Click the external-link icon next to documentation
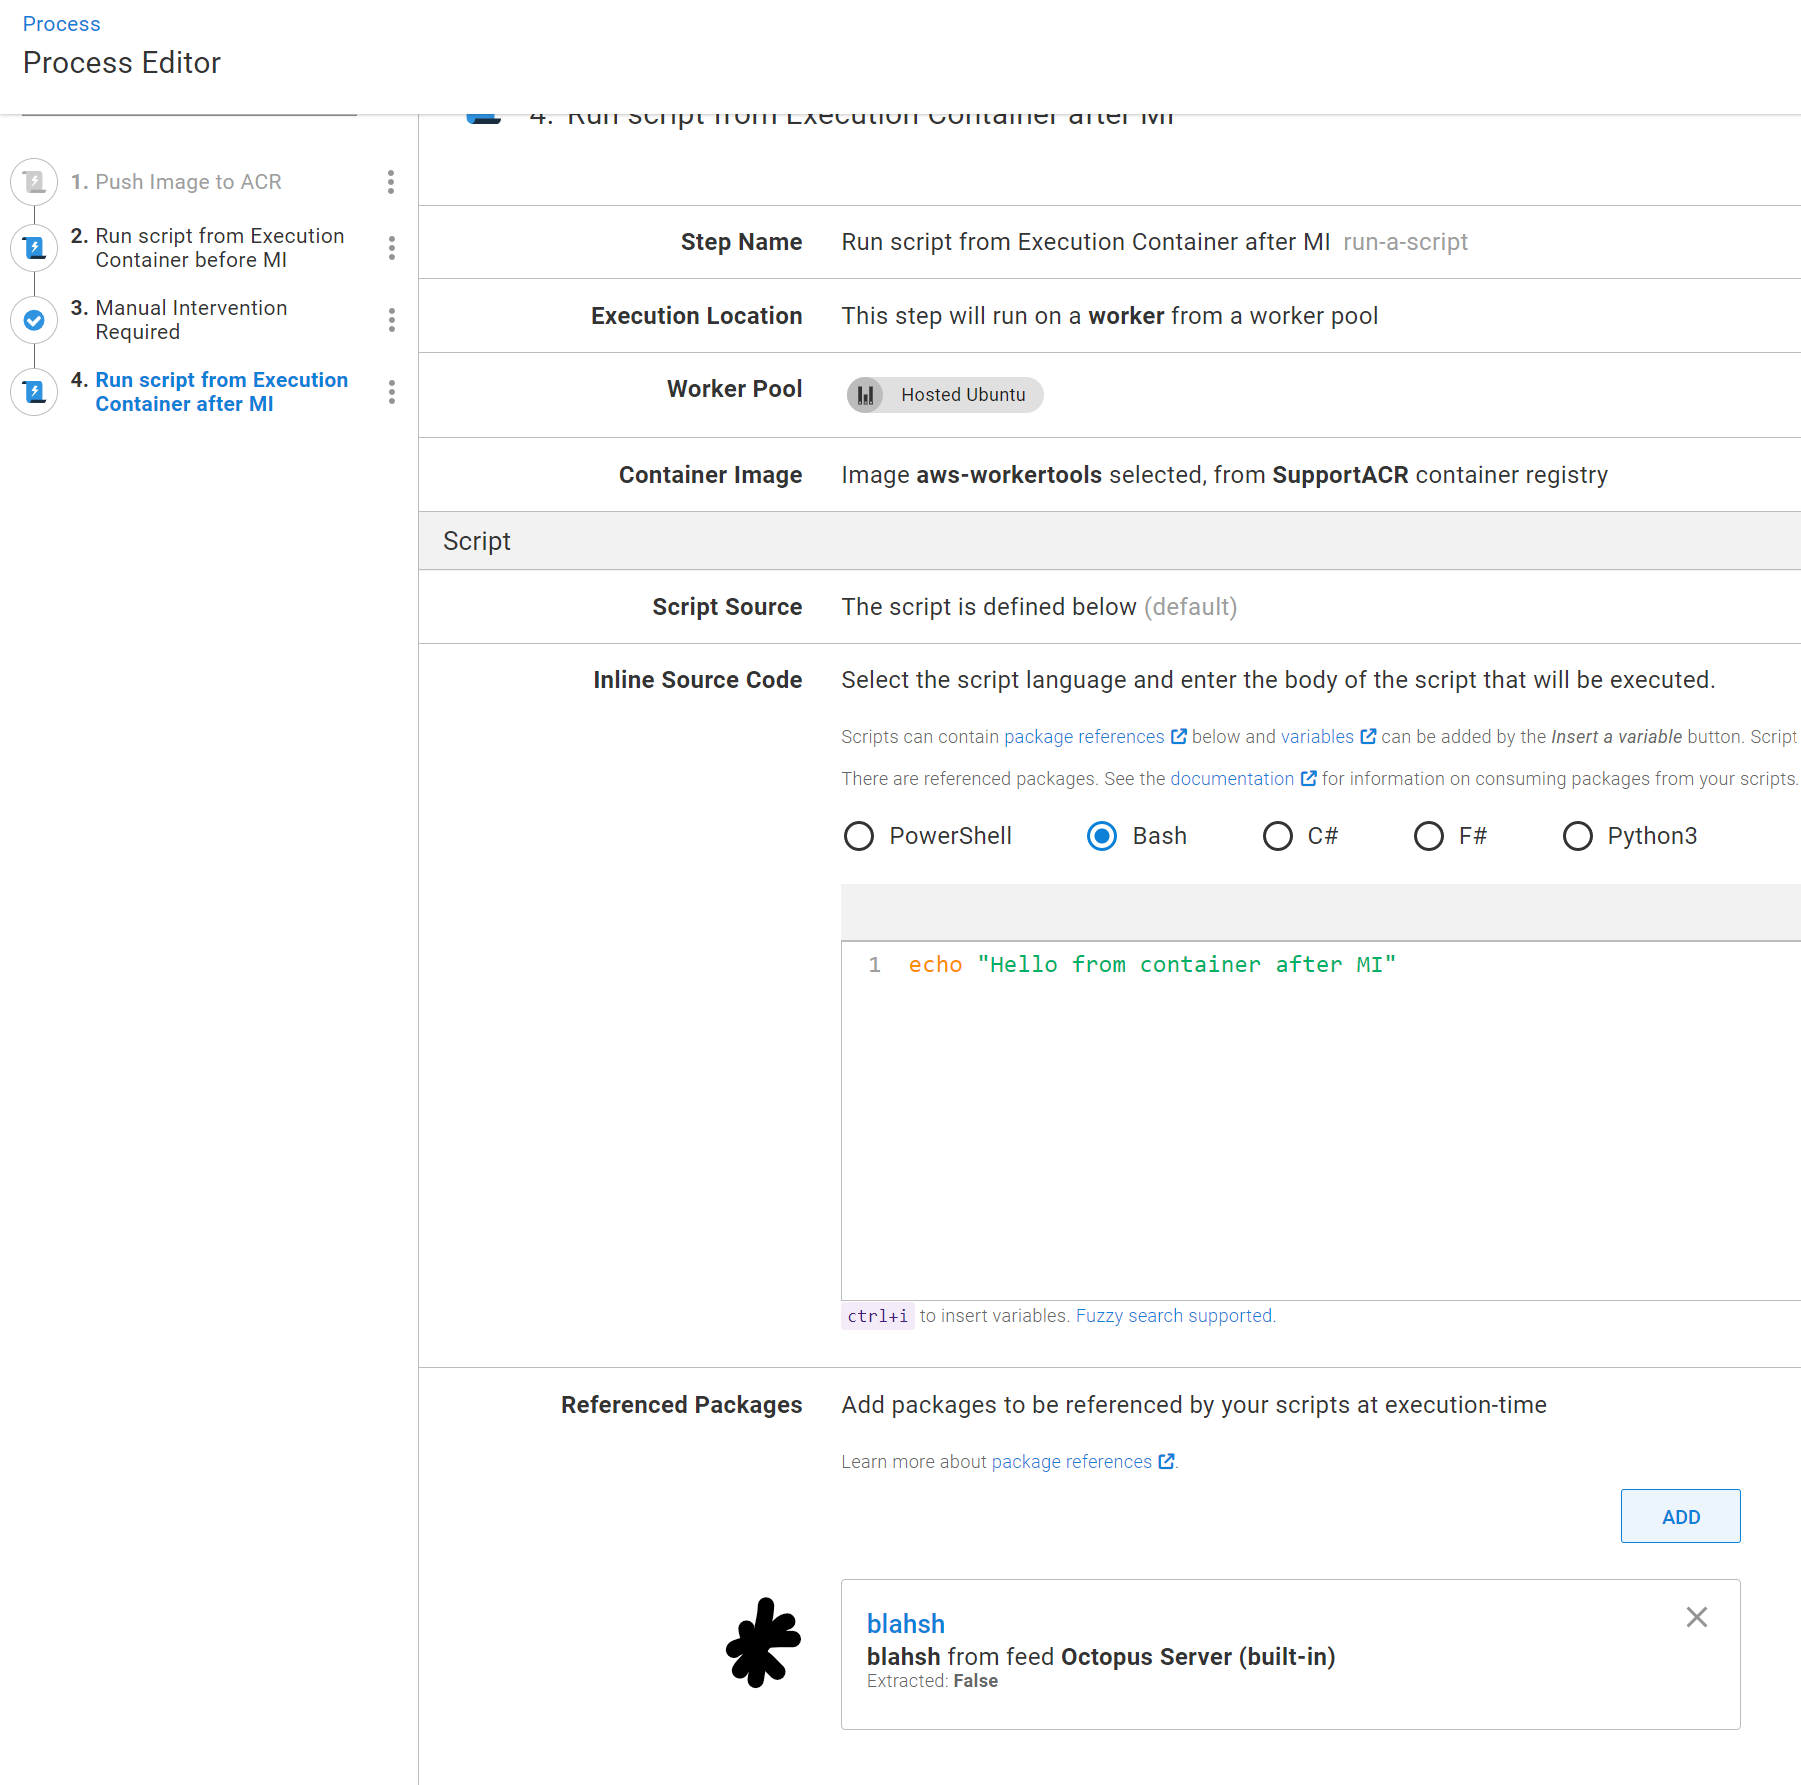The image size is (1801, 1785). [x=1308, y=778]
